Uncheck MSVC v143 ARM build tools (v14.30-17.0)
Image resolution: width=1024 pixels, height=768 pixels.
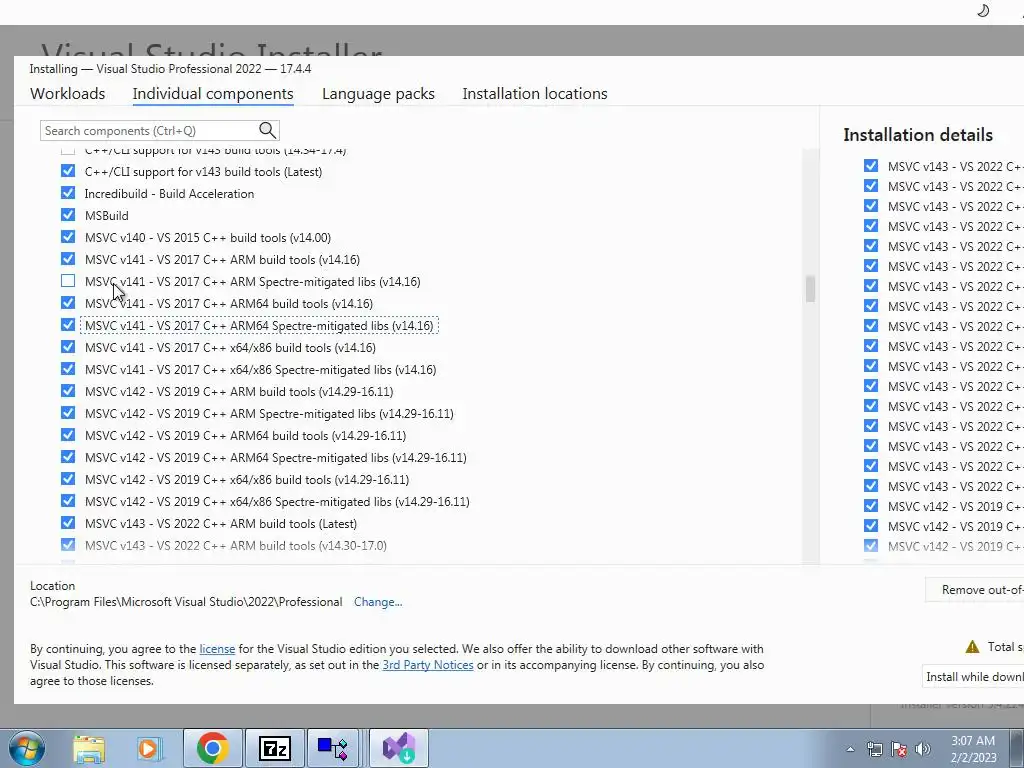[68, 545]
